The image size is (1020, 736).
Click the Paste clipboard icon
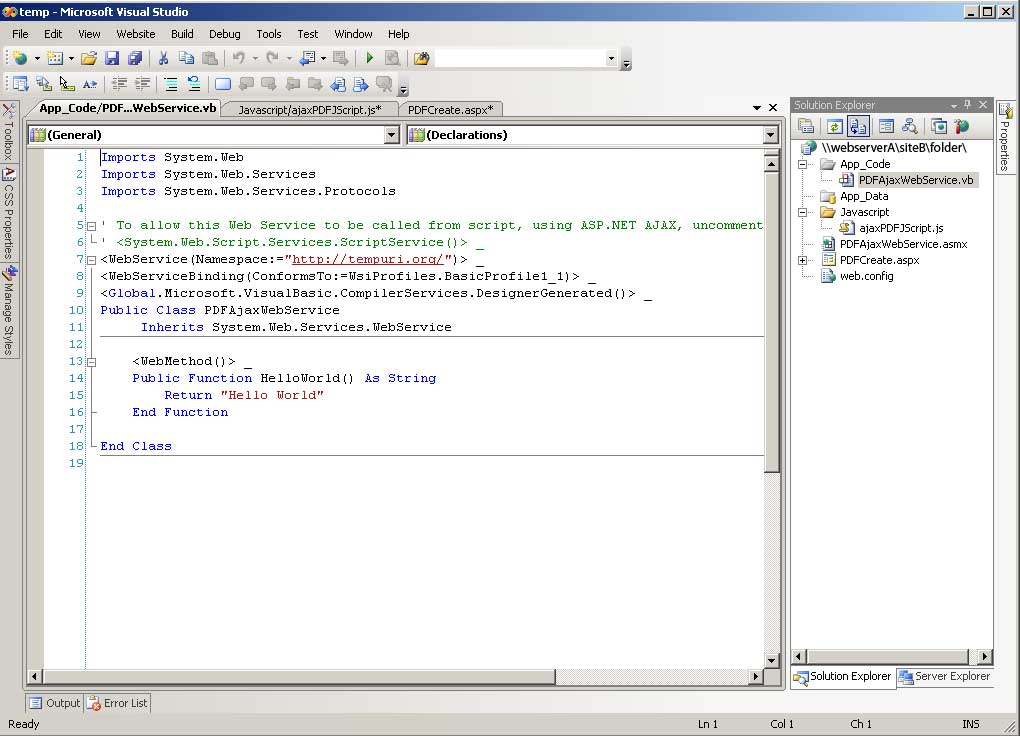point(209,59)
